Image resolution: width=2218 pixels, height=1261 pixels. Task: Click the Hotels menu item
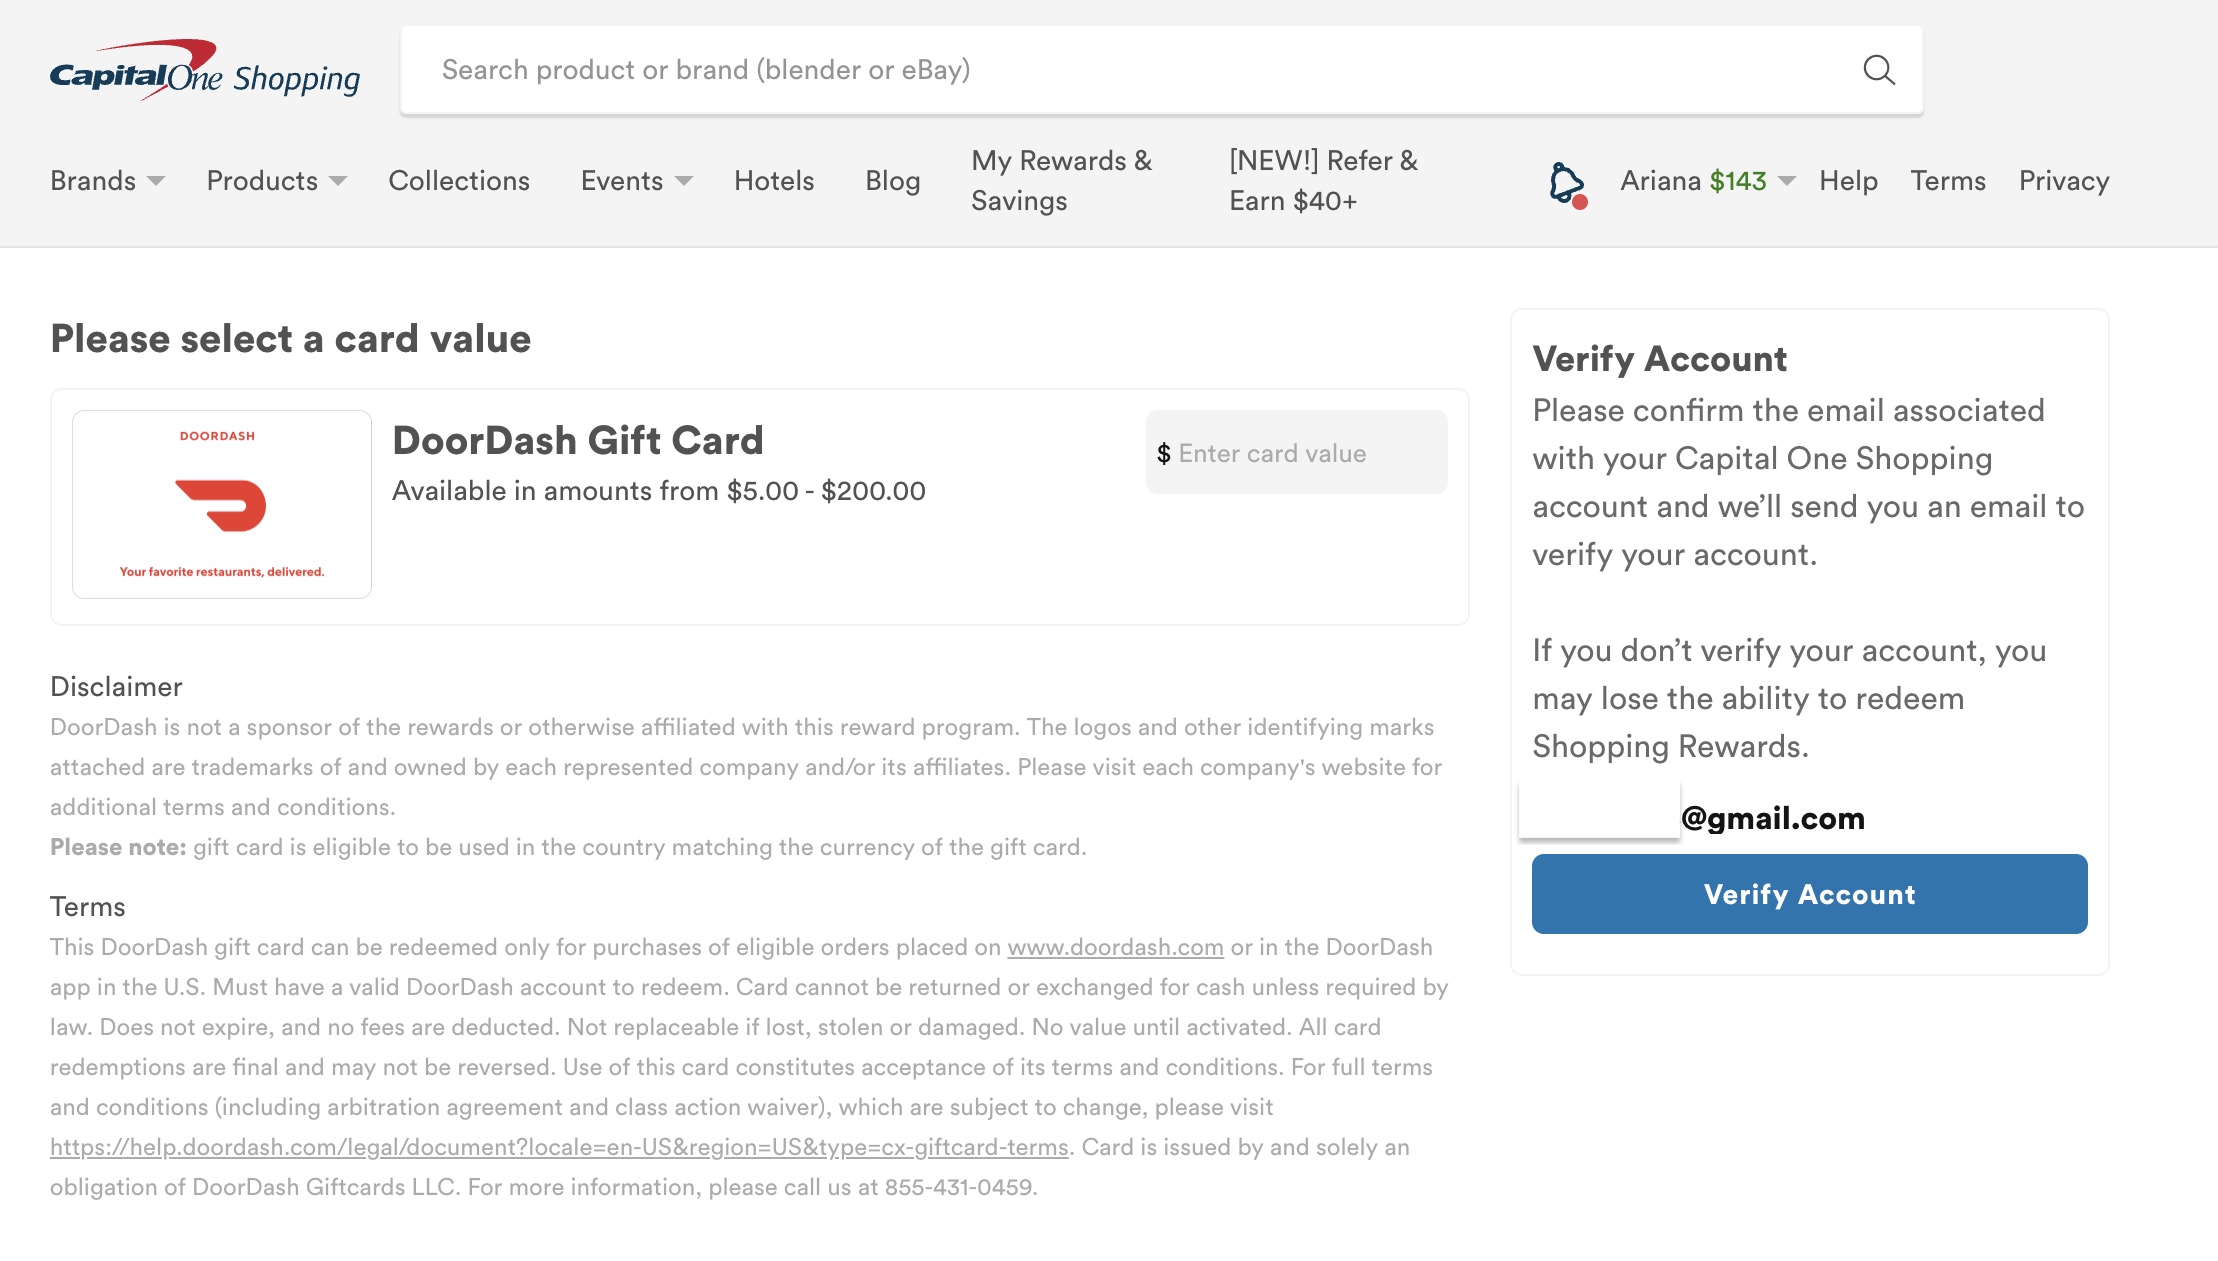tap(774, 180)
